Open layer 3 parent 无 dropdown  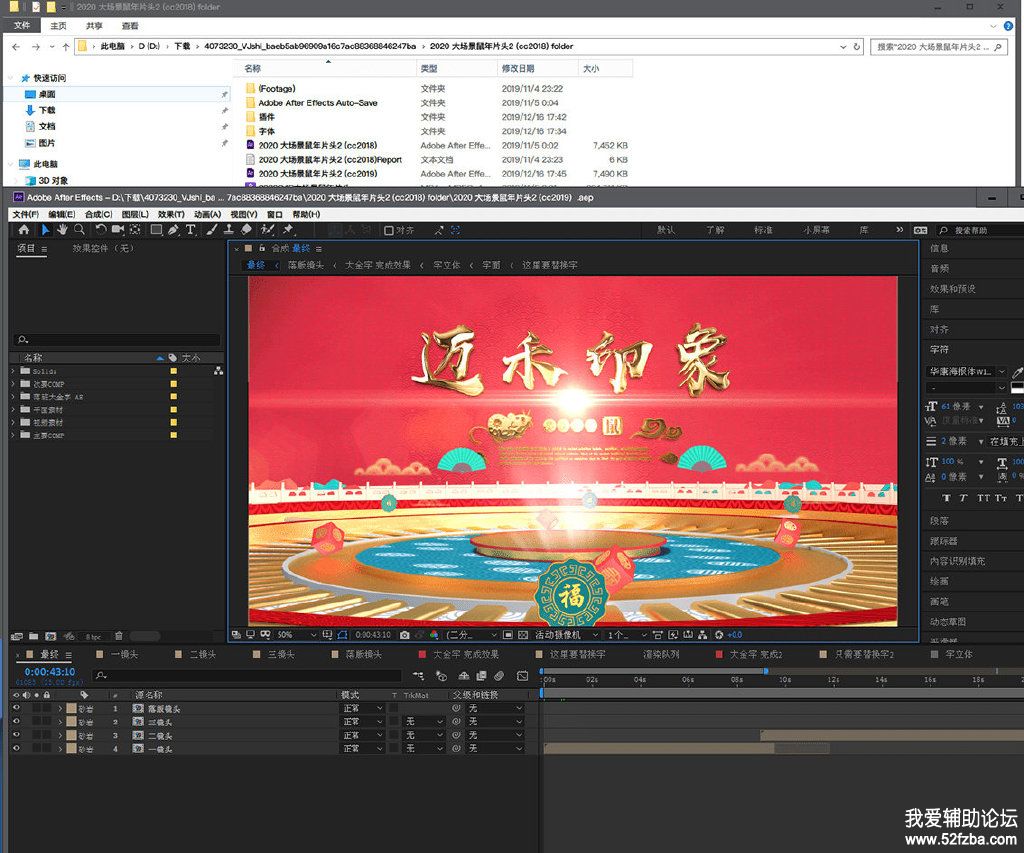tap(495, 735)
